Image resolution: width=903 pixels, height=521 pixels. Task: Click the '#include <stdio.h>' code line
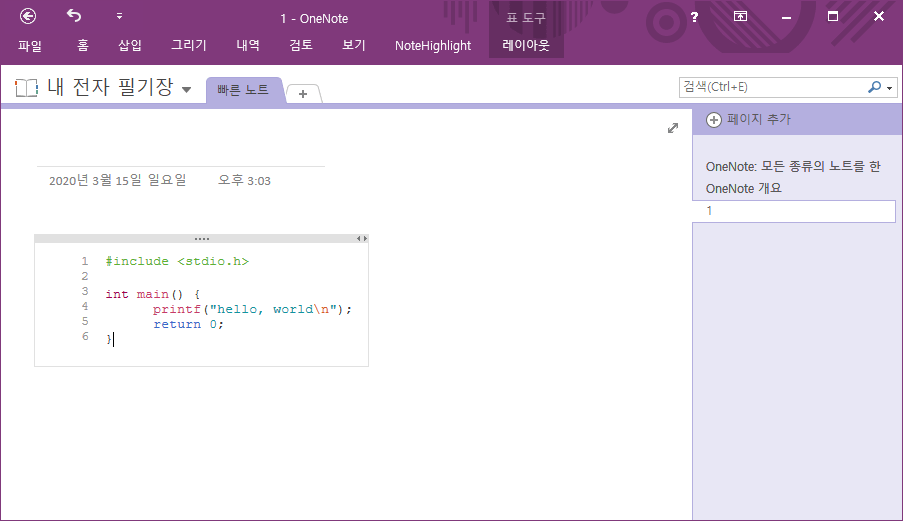tap(177, 261)
